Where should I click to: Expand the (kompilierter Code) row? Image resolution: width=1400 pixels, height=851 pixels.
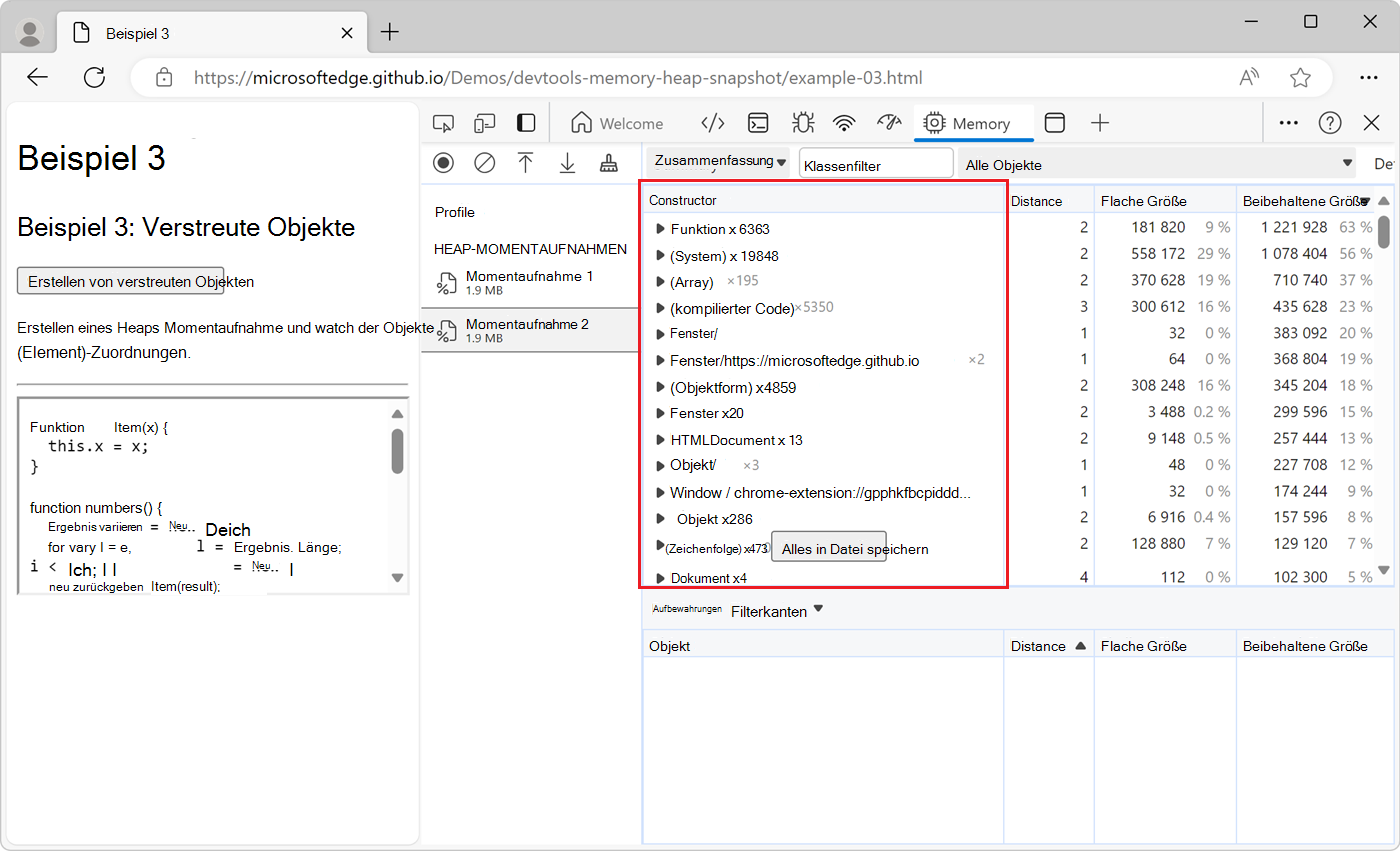pyautogui.click(x=660, y=308)
